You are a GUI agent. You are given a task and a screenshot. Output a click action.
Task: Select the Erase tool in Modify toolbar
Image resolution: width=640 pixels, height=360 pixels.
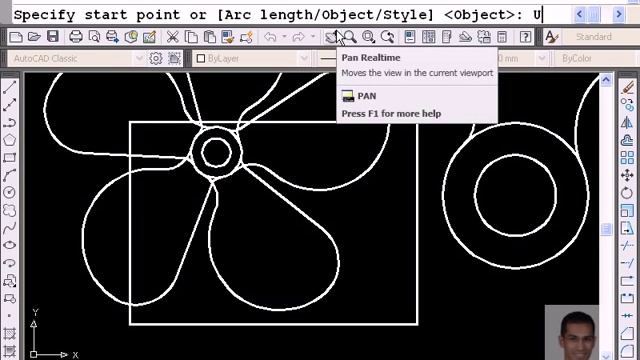(x=627, y=87)
